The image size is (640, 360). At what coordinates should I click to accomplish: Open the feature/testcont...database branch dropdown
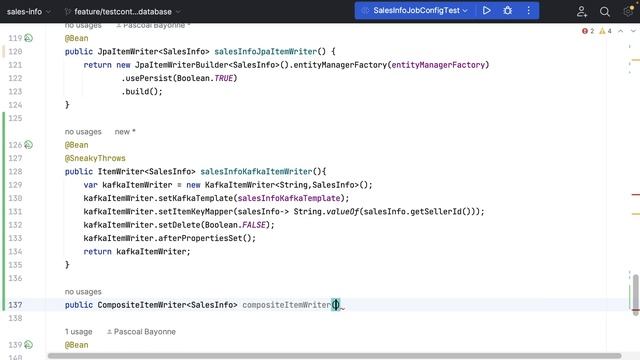[x=122, y=12]
